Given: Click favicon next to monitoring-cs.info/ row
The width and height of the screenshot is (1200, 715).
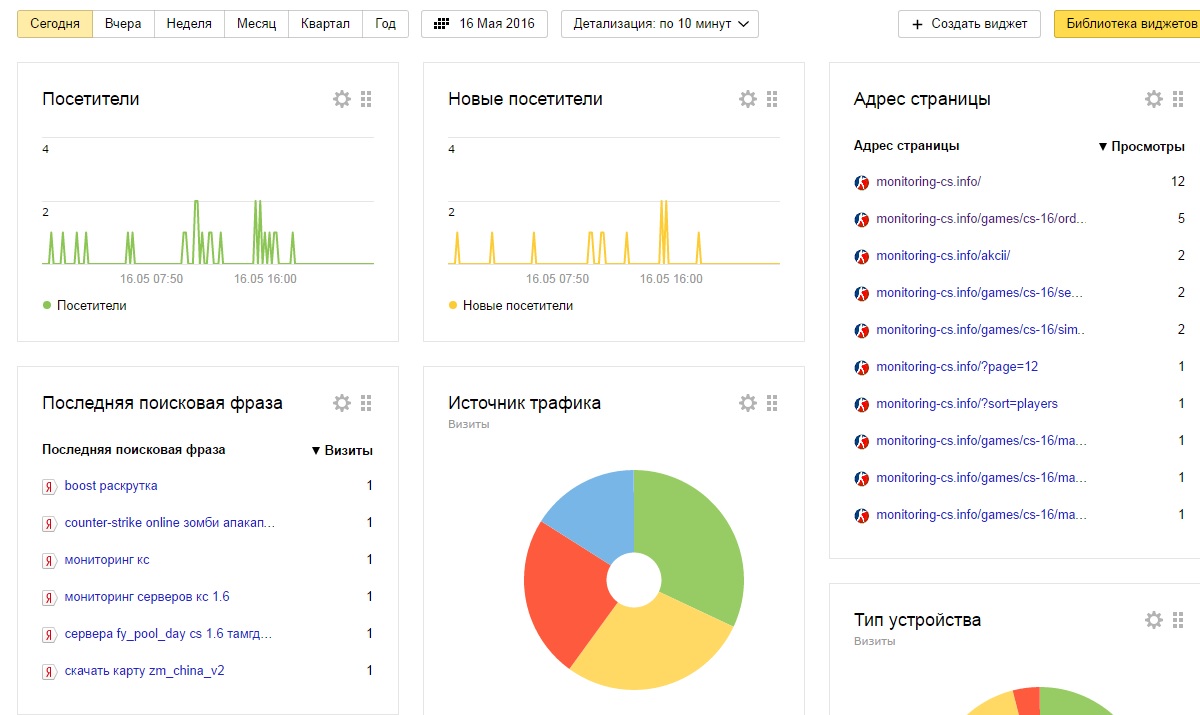Looking at the screenshot, I should pos(862,183).
